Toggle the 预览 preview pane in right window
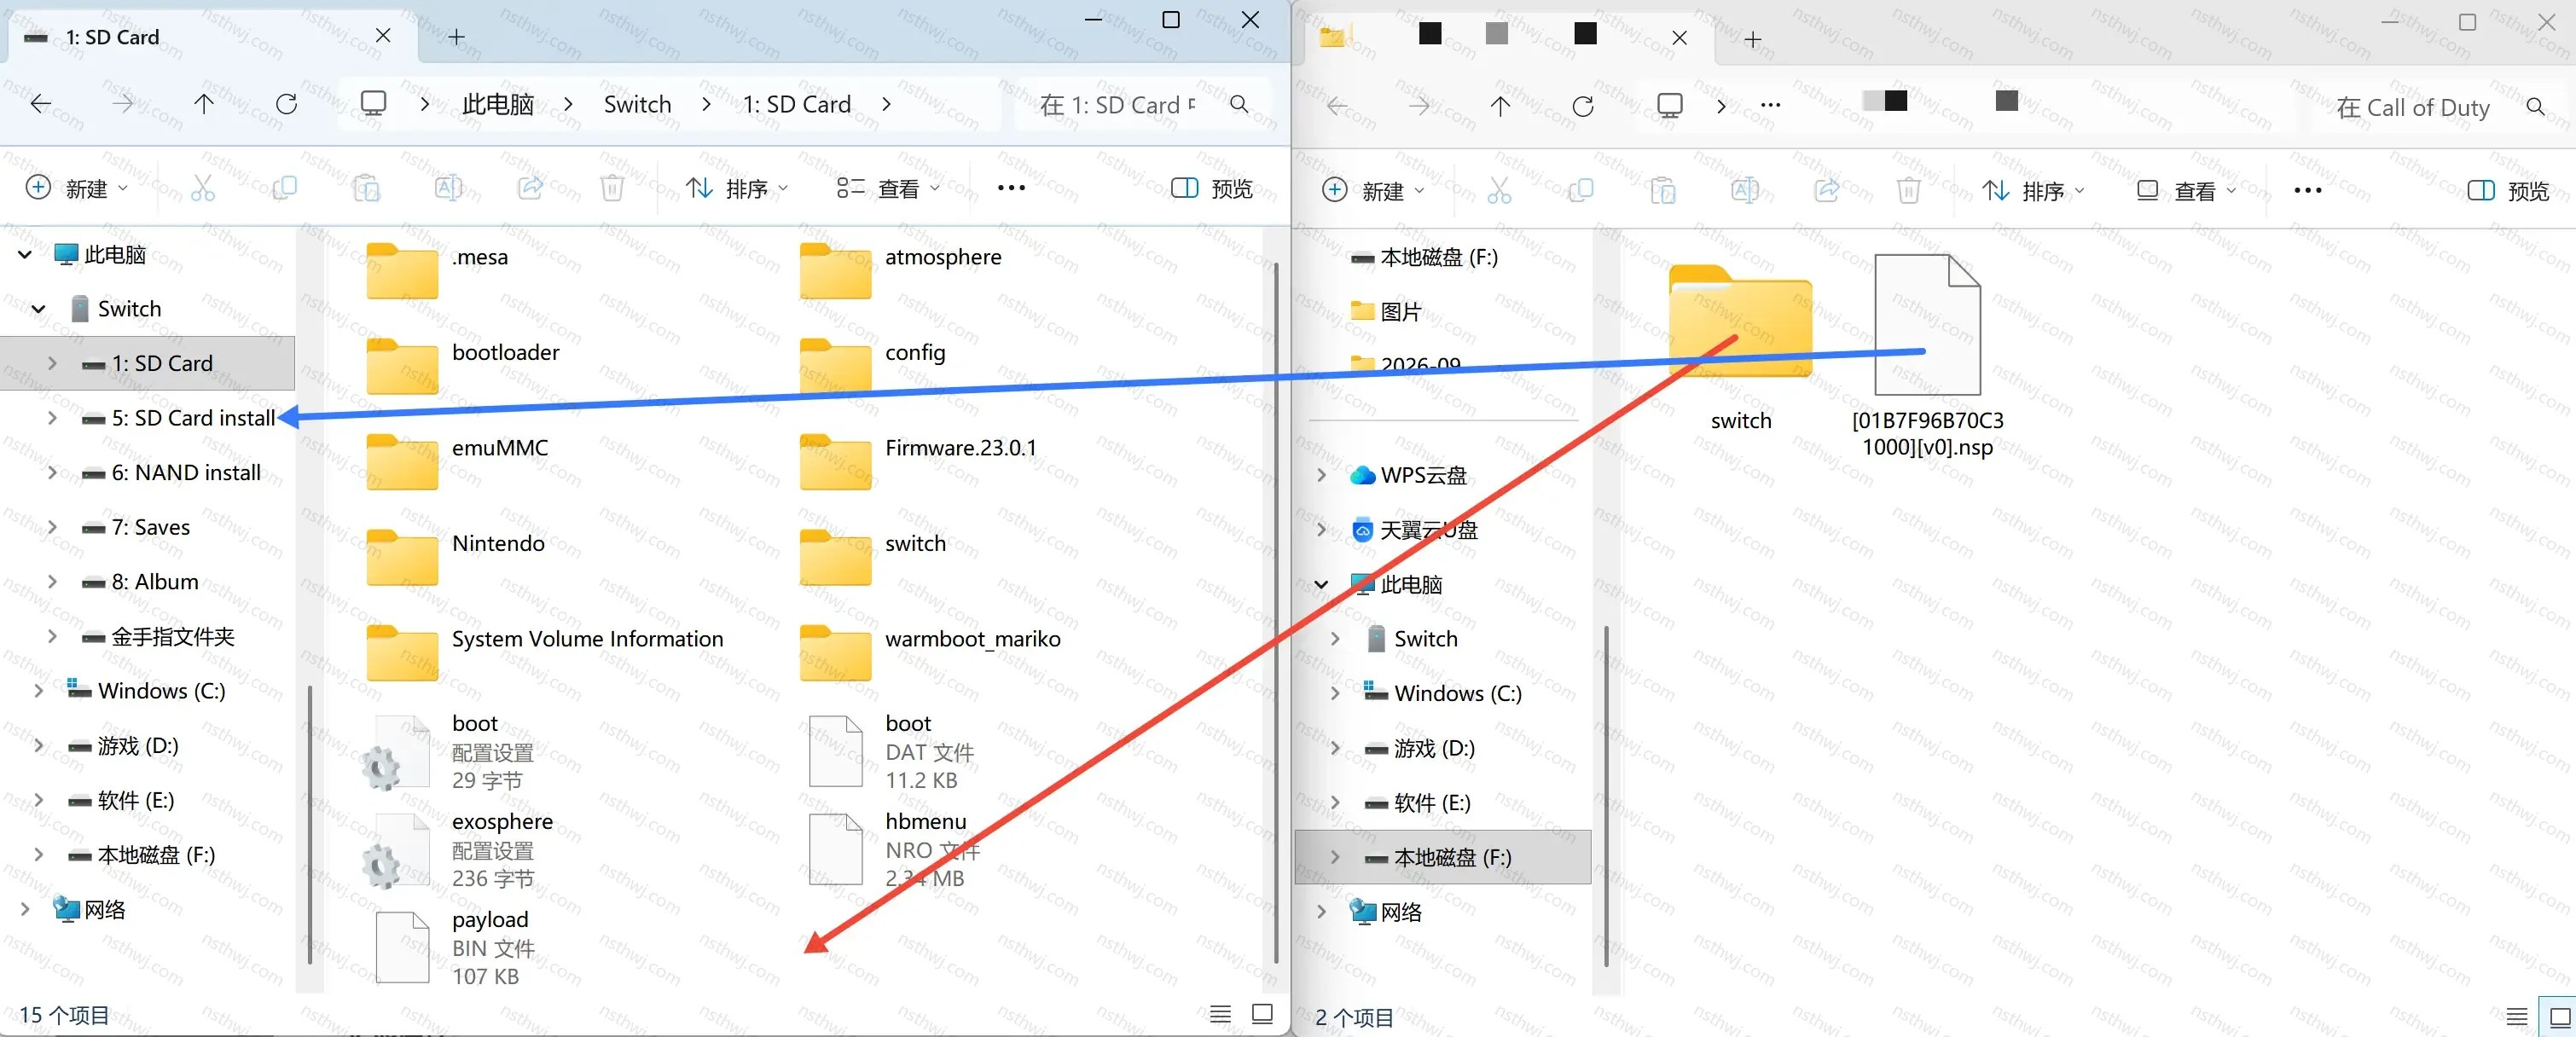2576x1037 pixels. click(x=2508, y=190)
